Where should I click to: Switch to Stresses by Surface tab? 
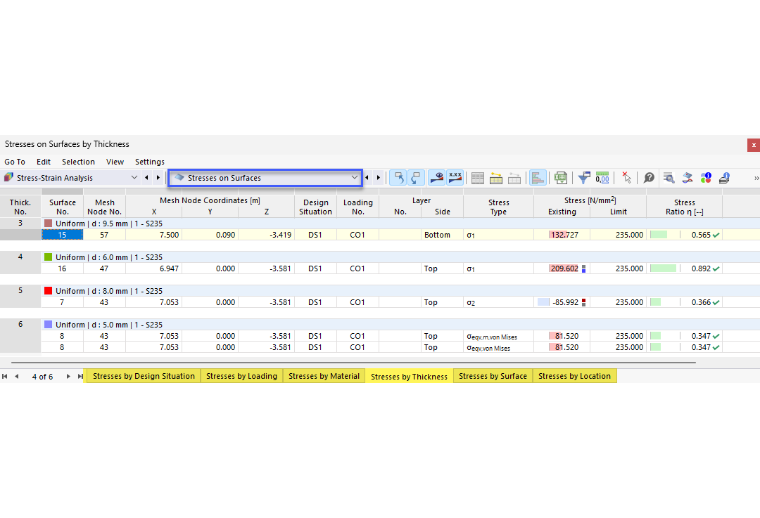[x=492, y=376]
